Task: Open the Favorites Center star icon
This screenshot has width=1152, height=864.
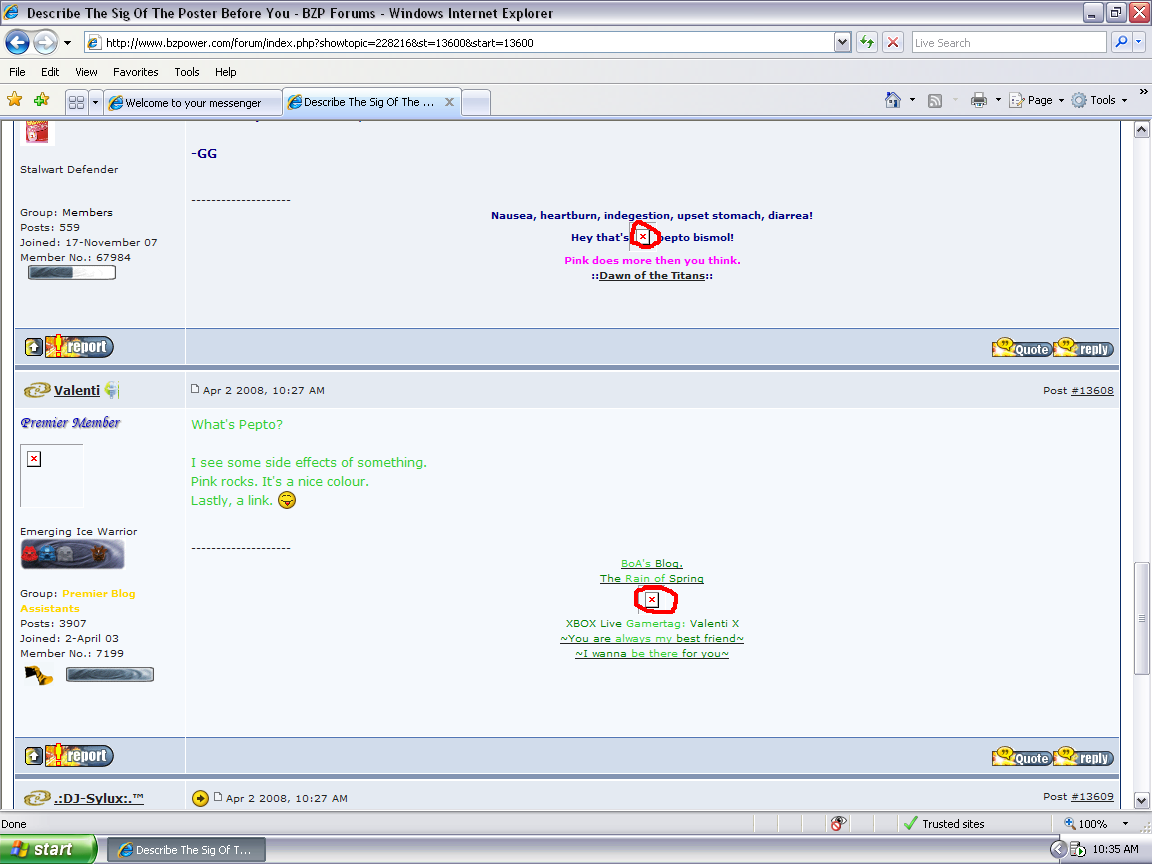Action: [x=15, y=100]
